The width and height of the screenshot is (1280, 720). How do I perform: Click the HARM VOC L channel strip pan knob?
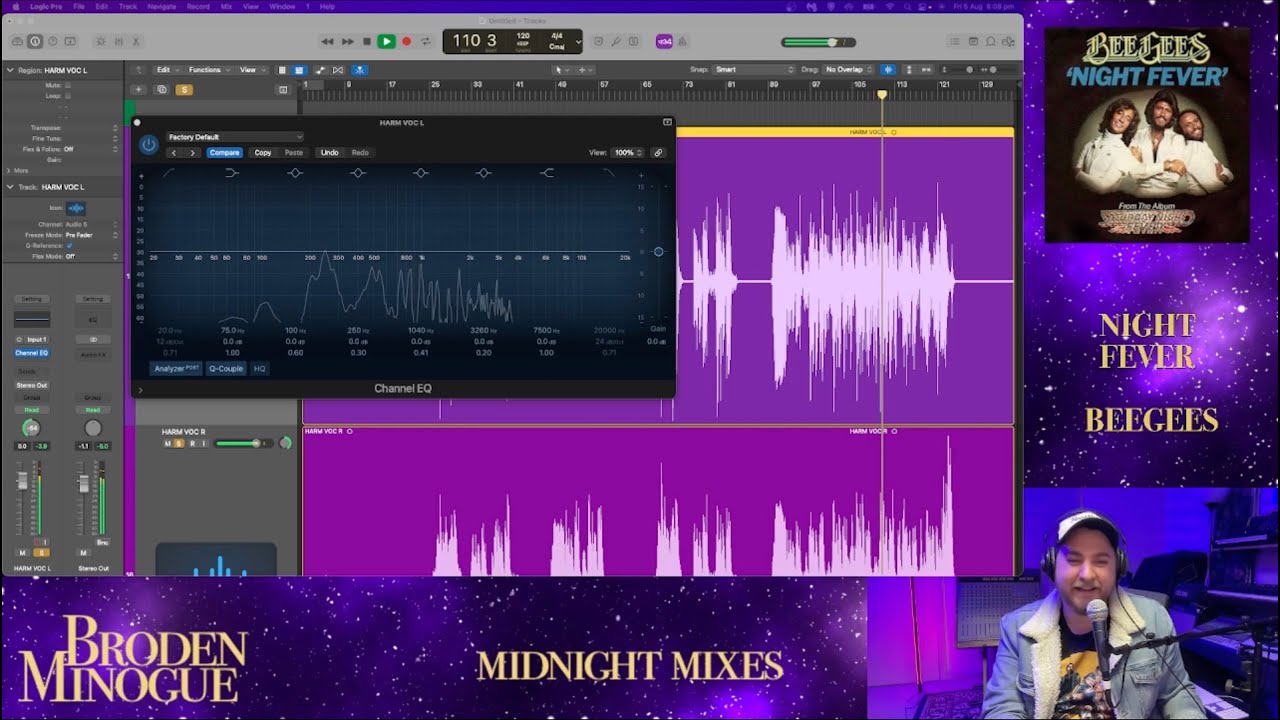32,428
